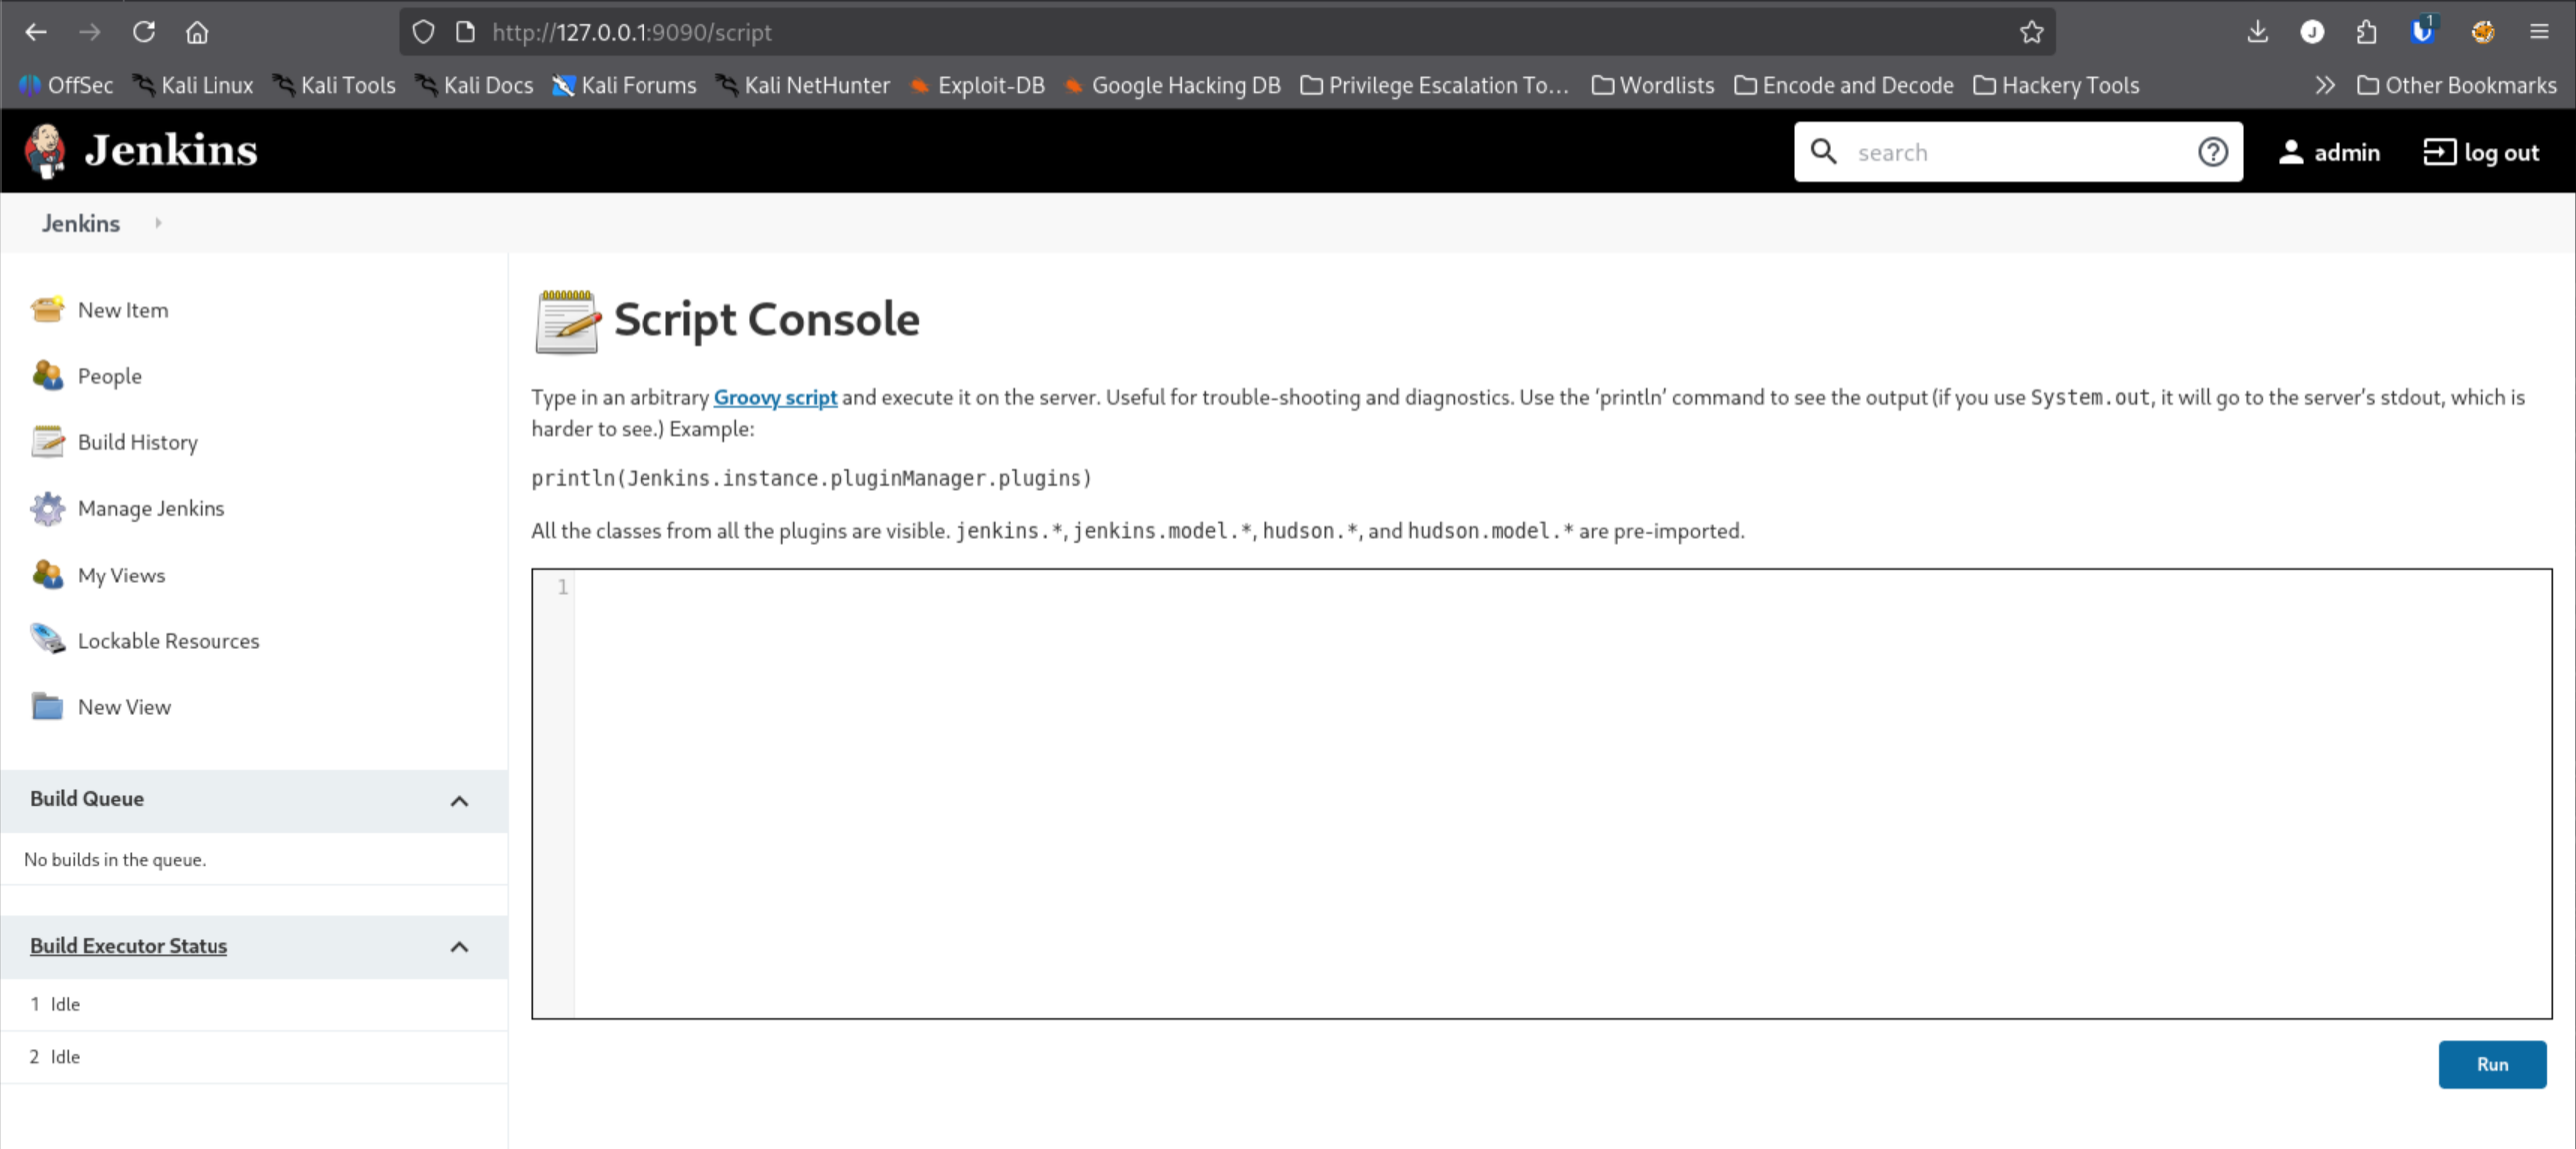Open the browser Downloads panel
This screenshot has width=2576, height=1149.
pyautogui.click(x=2257, y=32)
